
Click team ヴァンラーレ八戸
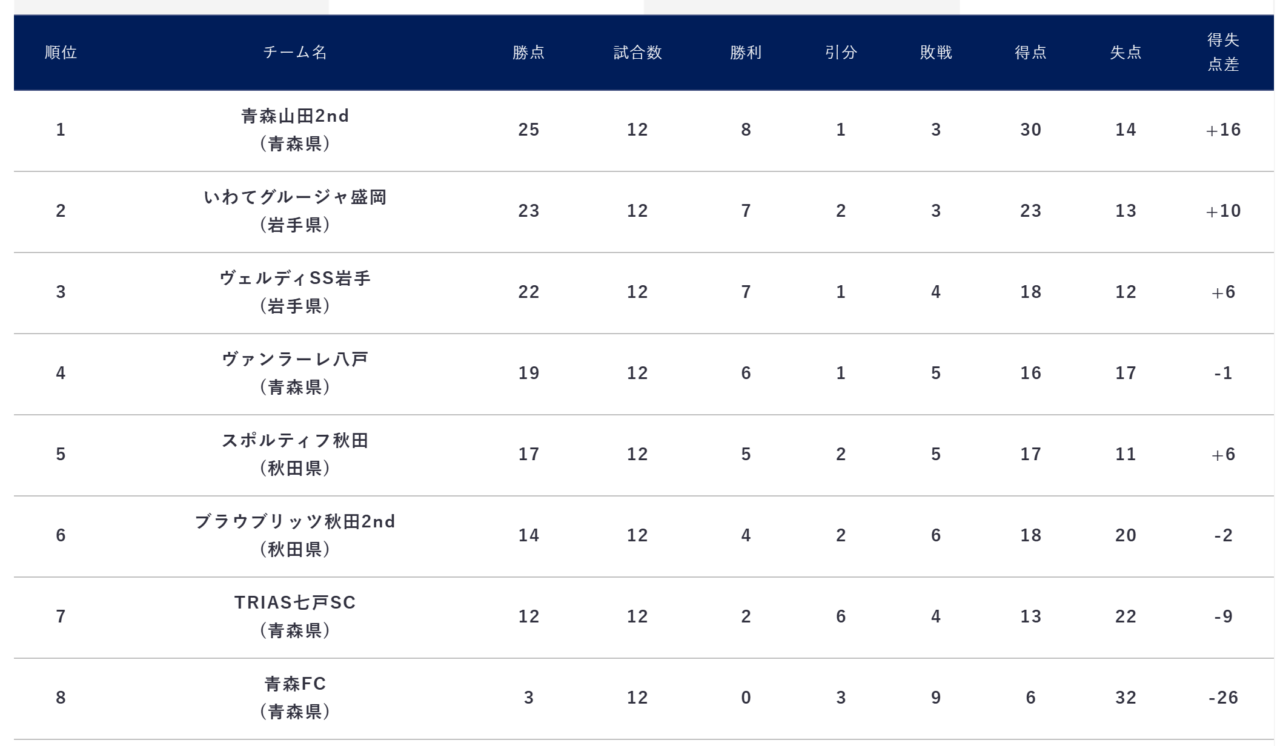click(295, 360)
